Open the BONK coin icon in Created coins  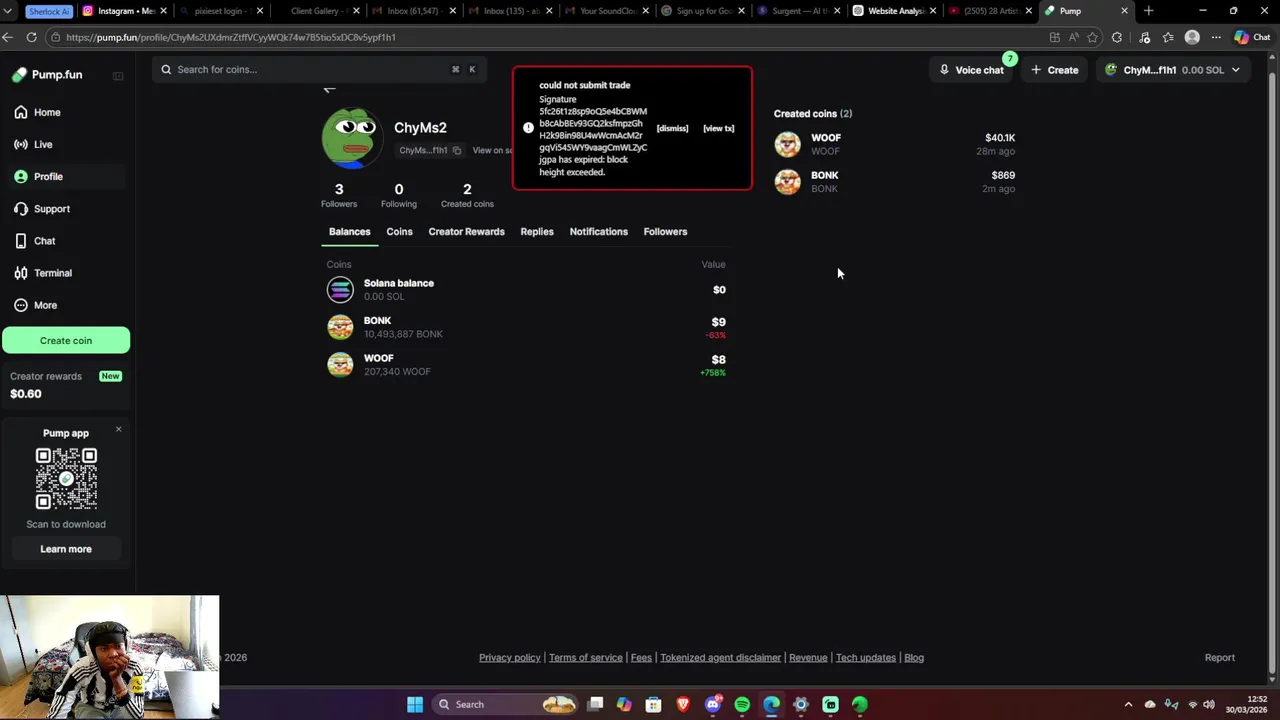(x=788, y=182)
